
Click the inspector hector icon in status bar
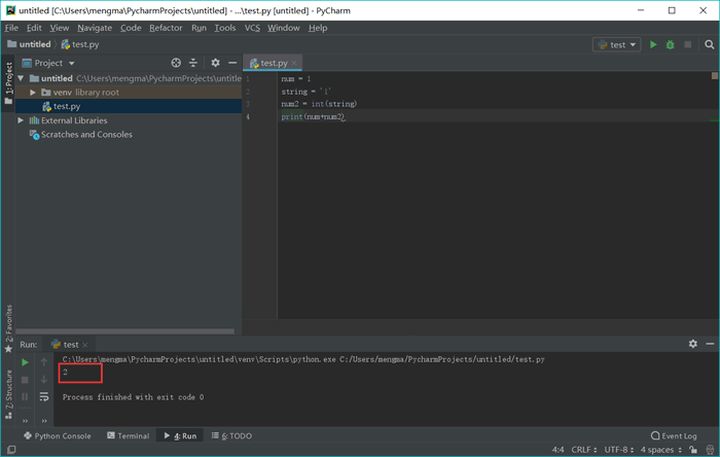[x=710, y=450]
